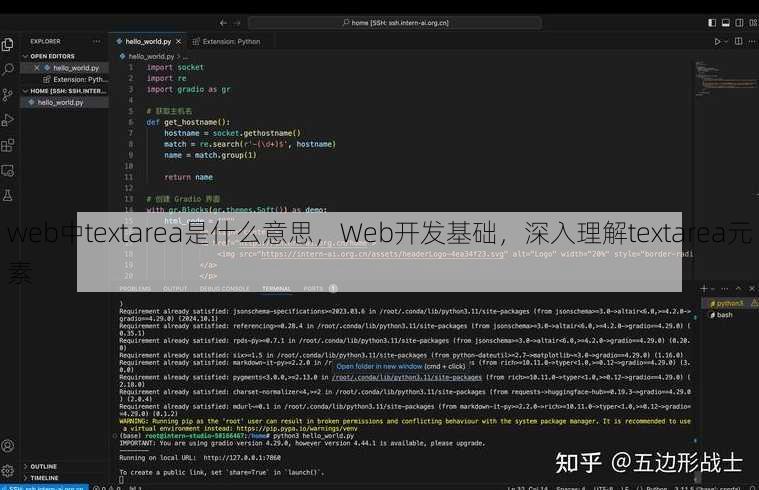The image size is (759, 490).
Task: Go forward with the navigation arrow
Action: click(x=237, y=23)
